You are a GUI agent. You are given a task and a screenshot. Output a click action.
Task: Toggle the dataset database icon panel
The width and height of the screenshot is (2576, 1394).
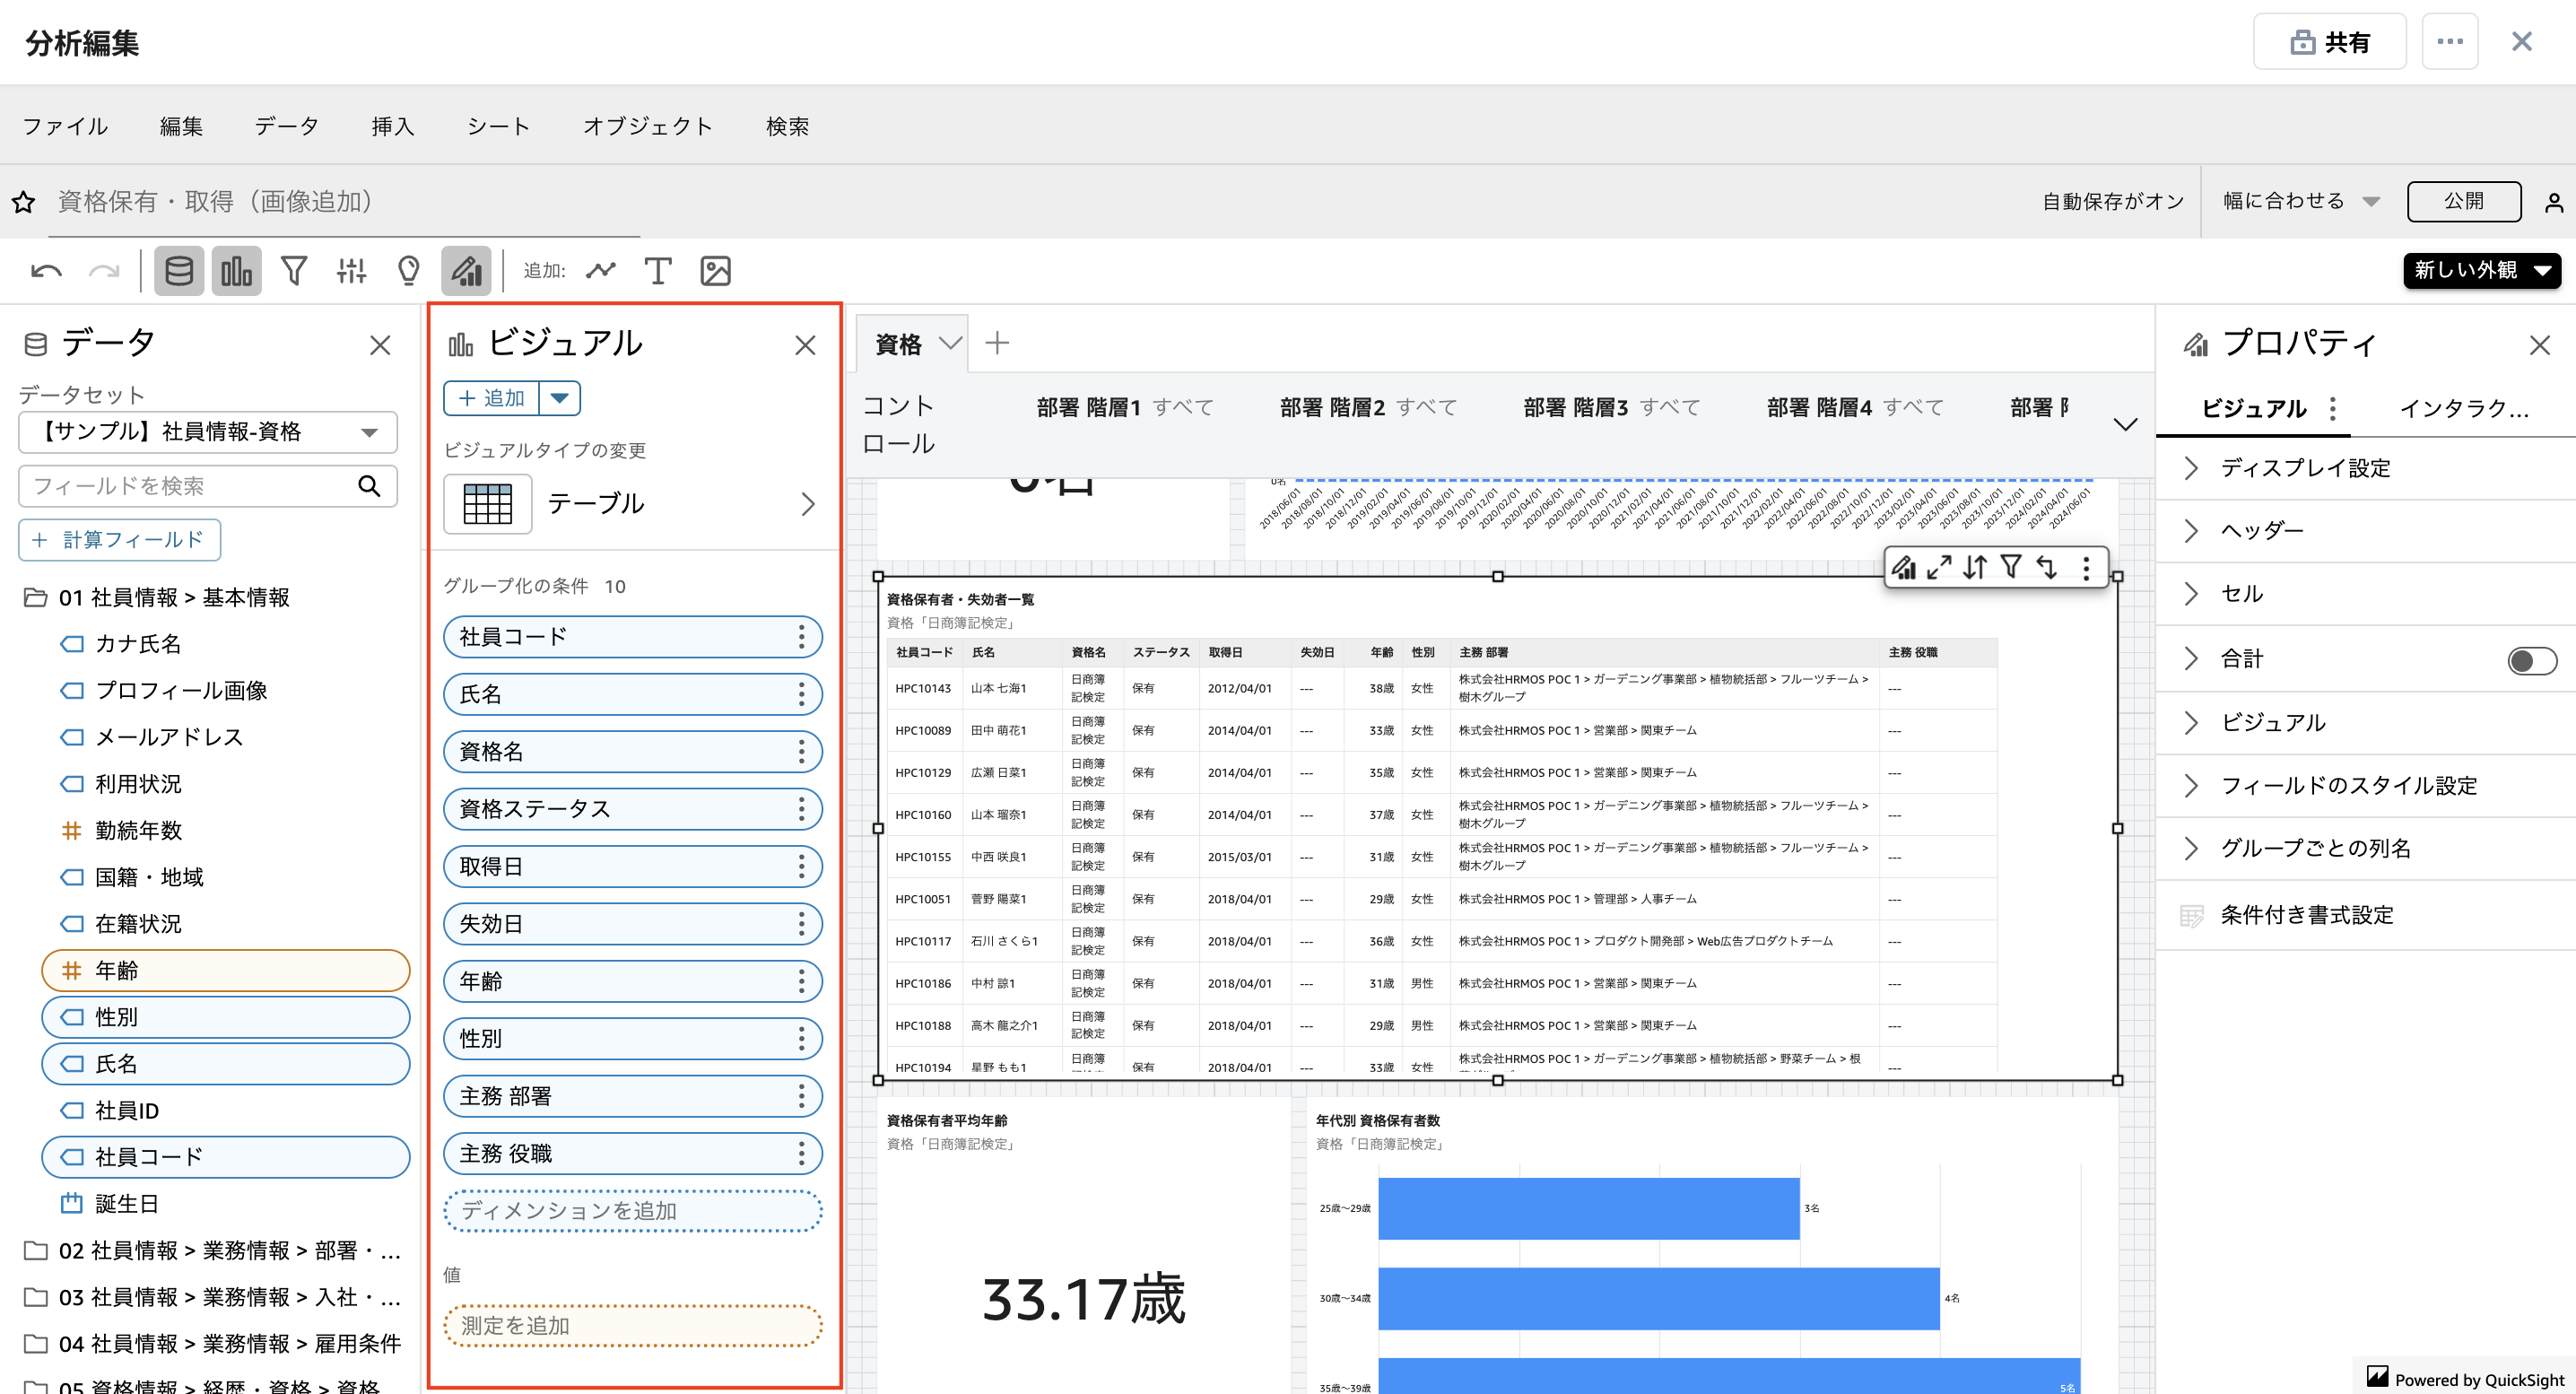tap(179, 271)
